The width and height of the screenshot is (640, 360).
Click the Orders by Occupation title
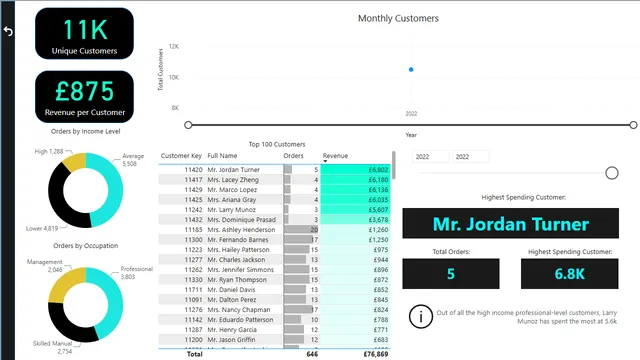pos(85,246)
